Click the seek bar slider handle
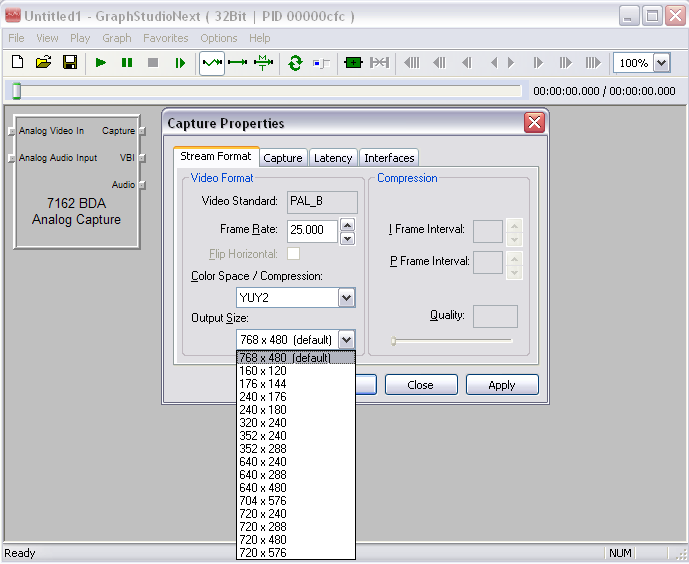The height and width of the screenshot is (564, 689). tap(17, 91)
